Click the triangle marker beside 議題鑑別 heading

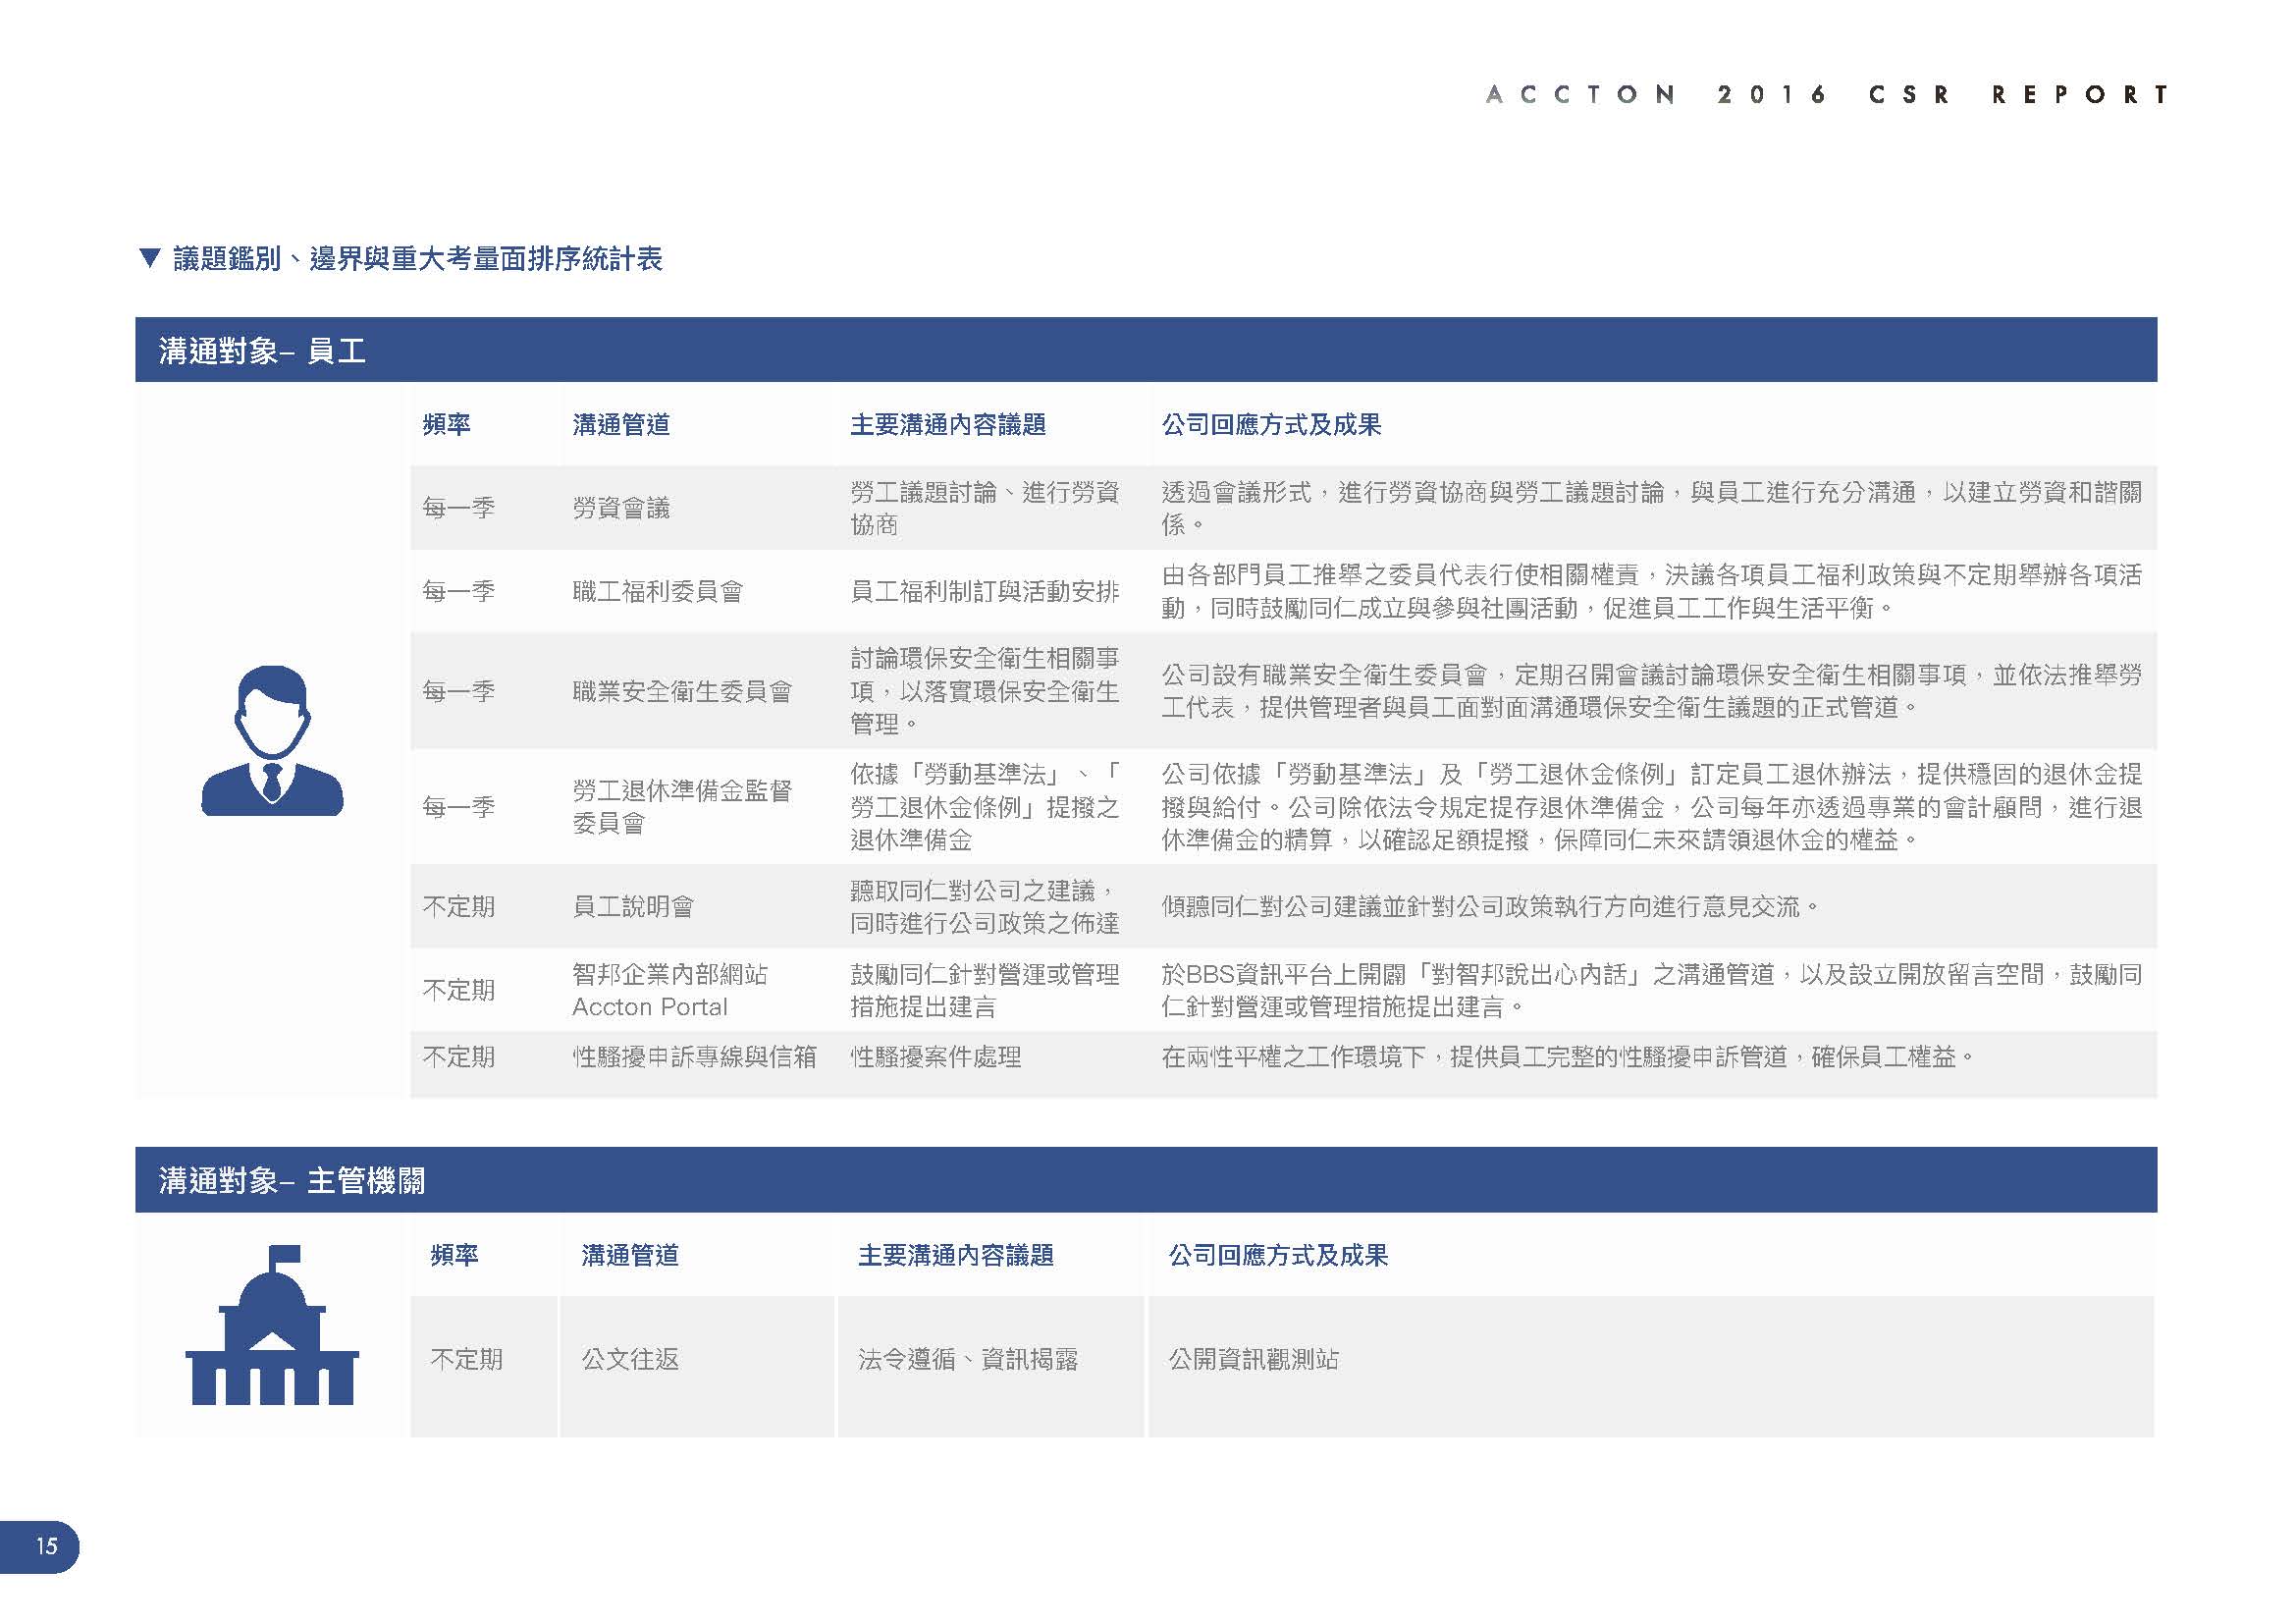150,259
